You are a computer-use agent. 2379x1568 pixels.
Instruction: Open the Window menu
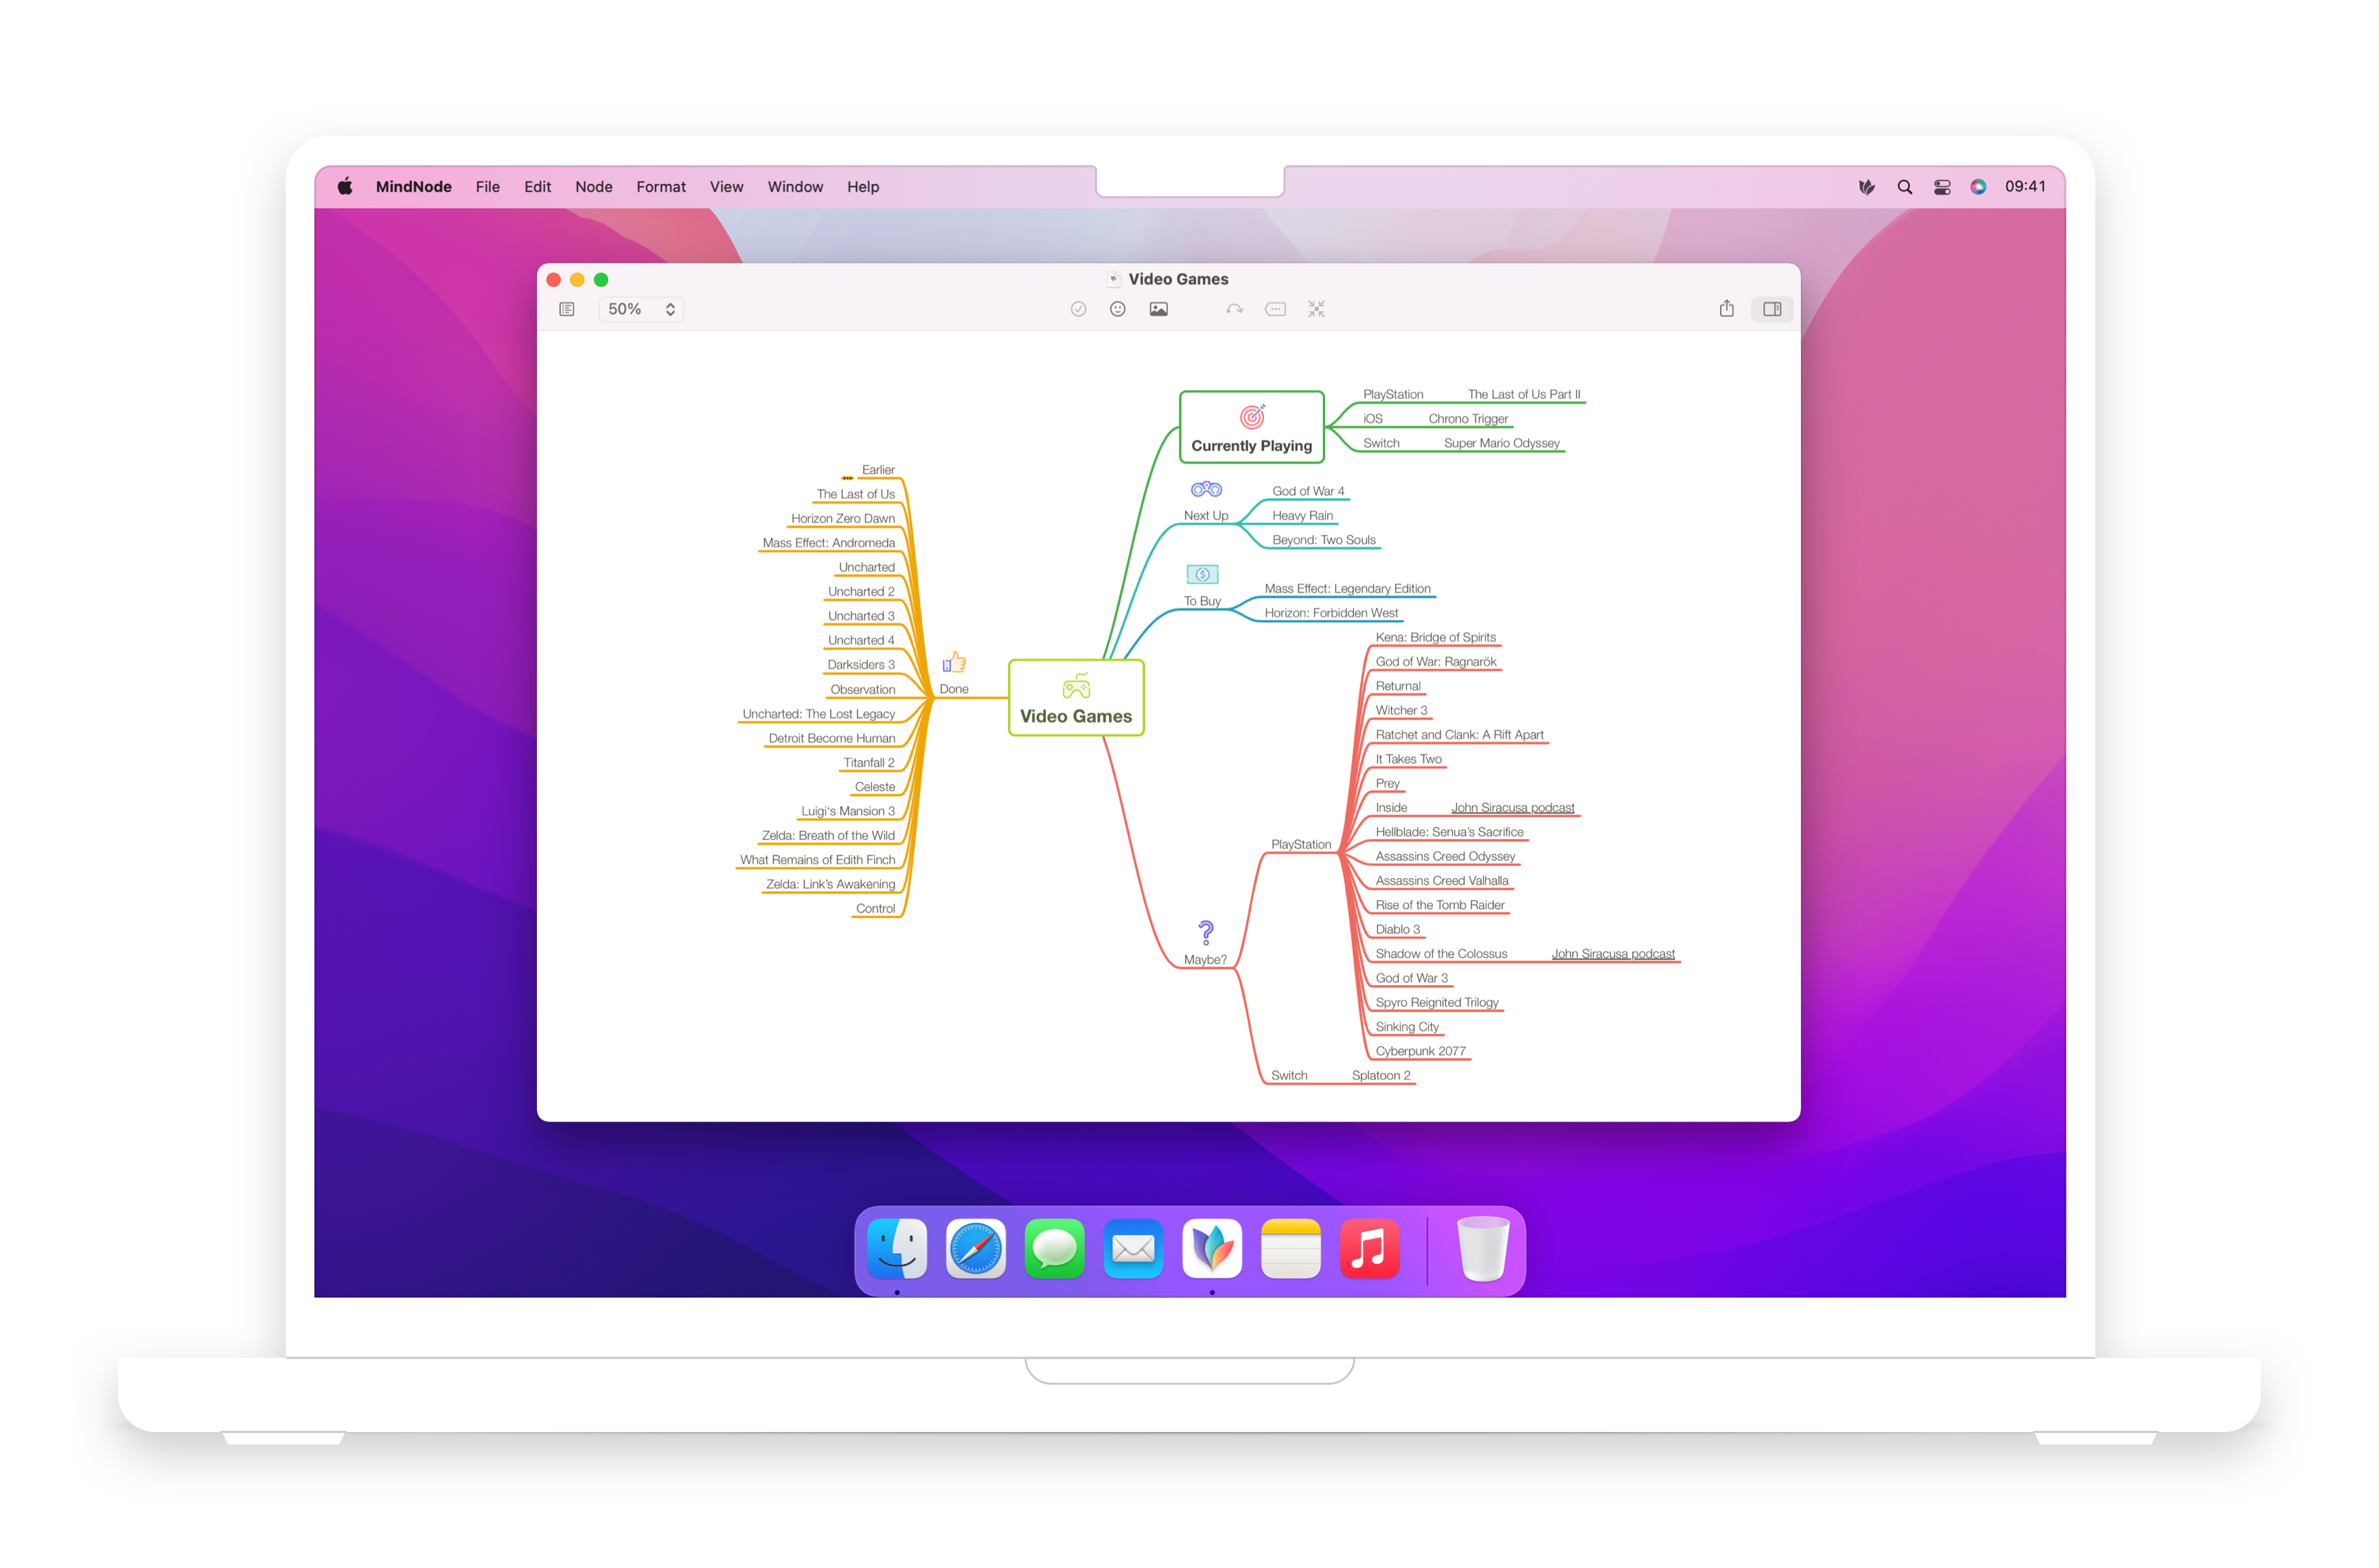pyautogui.click(x=795, y=187)
